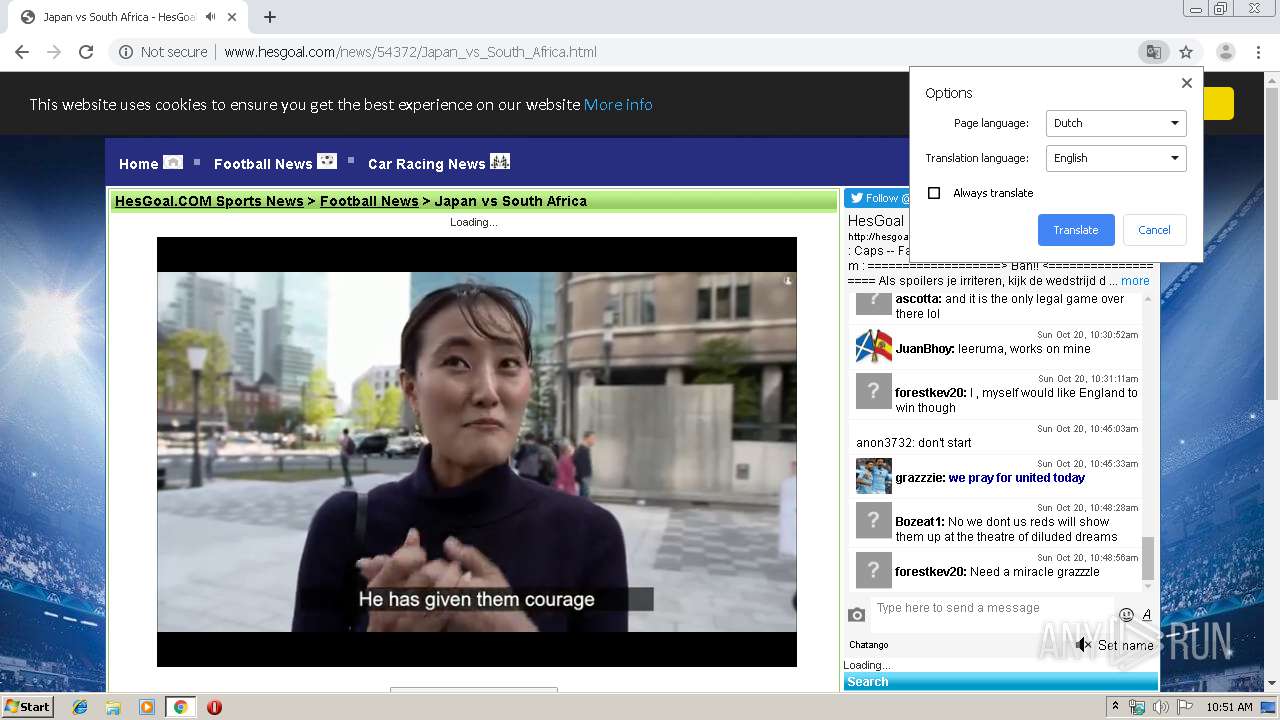Click JuanBhoy's flag avatar in chat
1280x720 pixels.
[873, 347]
